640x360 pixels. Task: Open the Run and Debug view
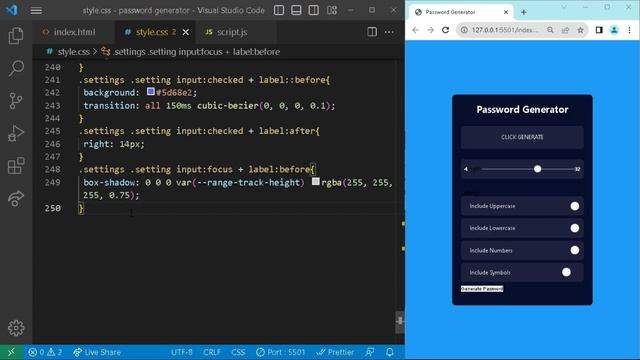point(16,133)
